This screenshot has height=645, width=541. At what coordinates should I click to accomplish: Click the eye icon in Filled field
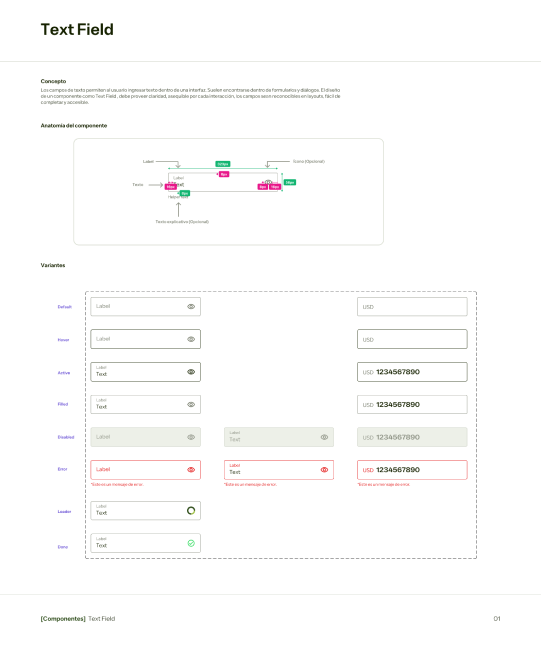(x=191, y=404)
